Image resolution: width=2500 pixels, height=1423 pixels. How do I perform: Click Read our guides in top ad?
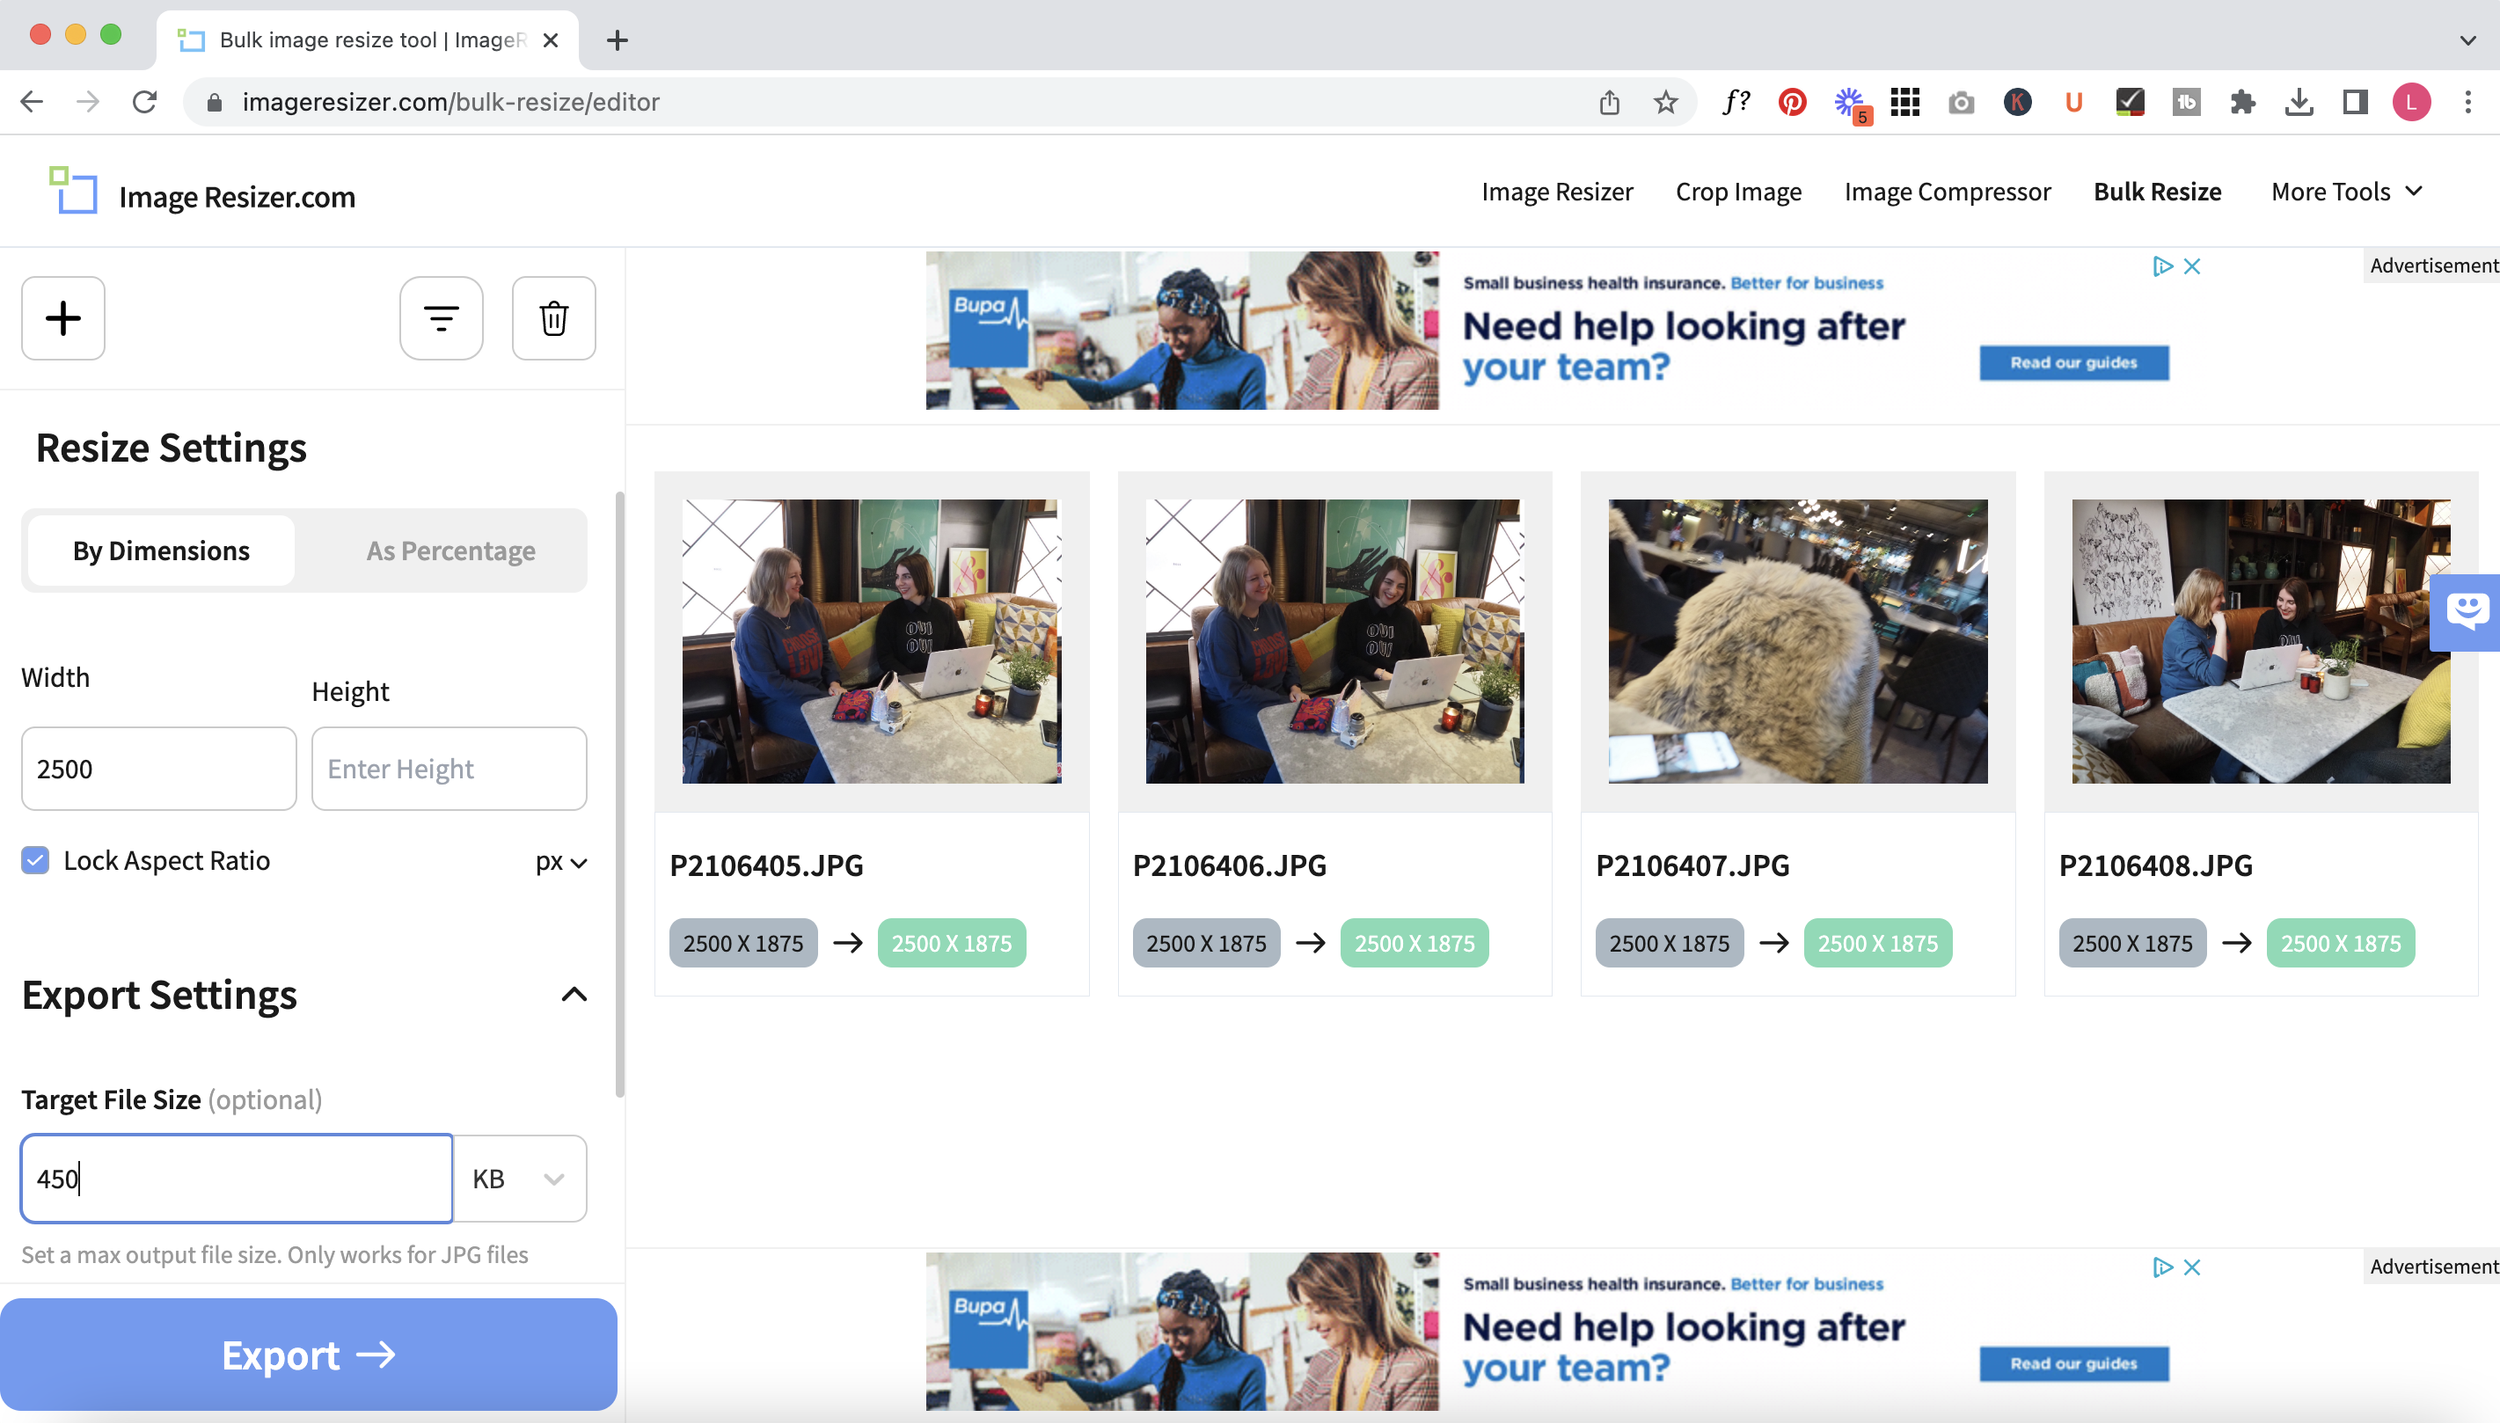click(2074, 362)
